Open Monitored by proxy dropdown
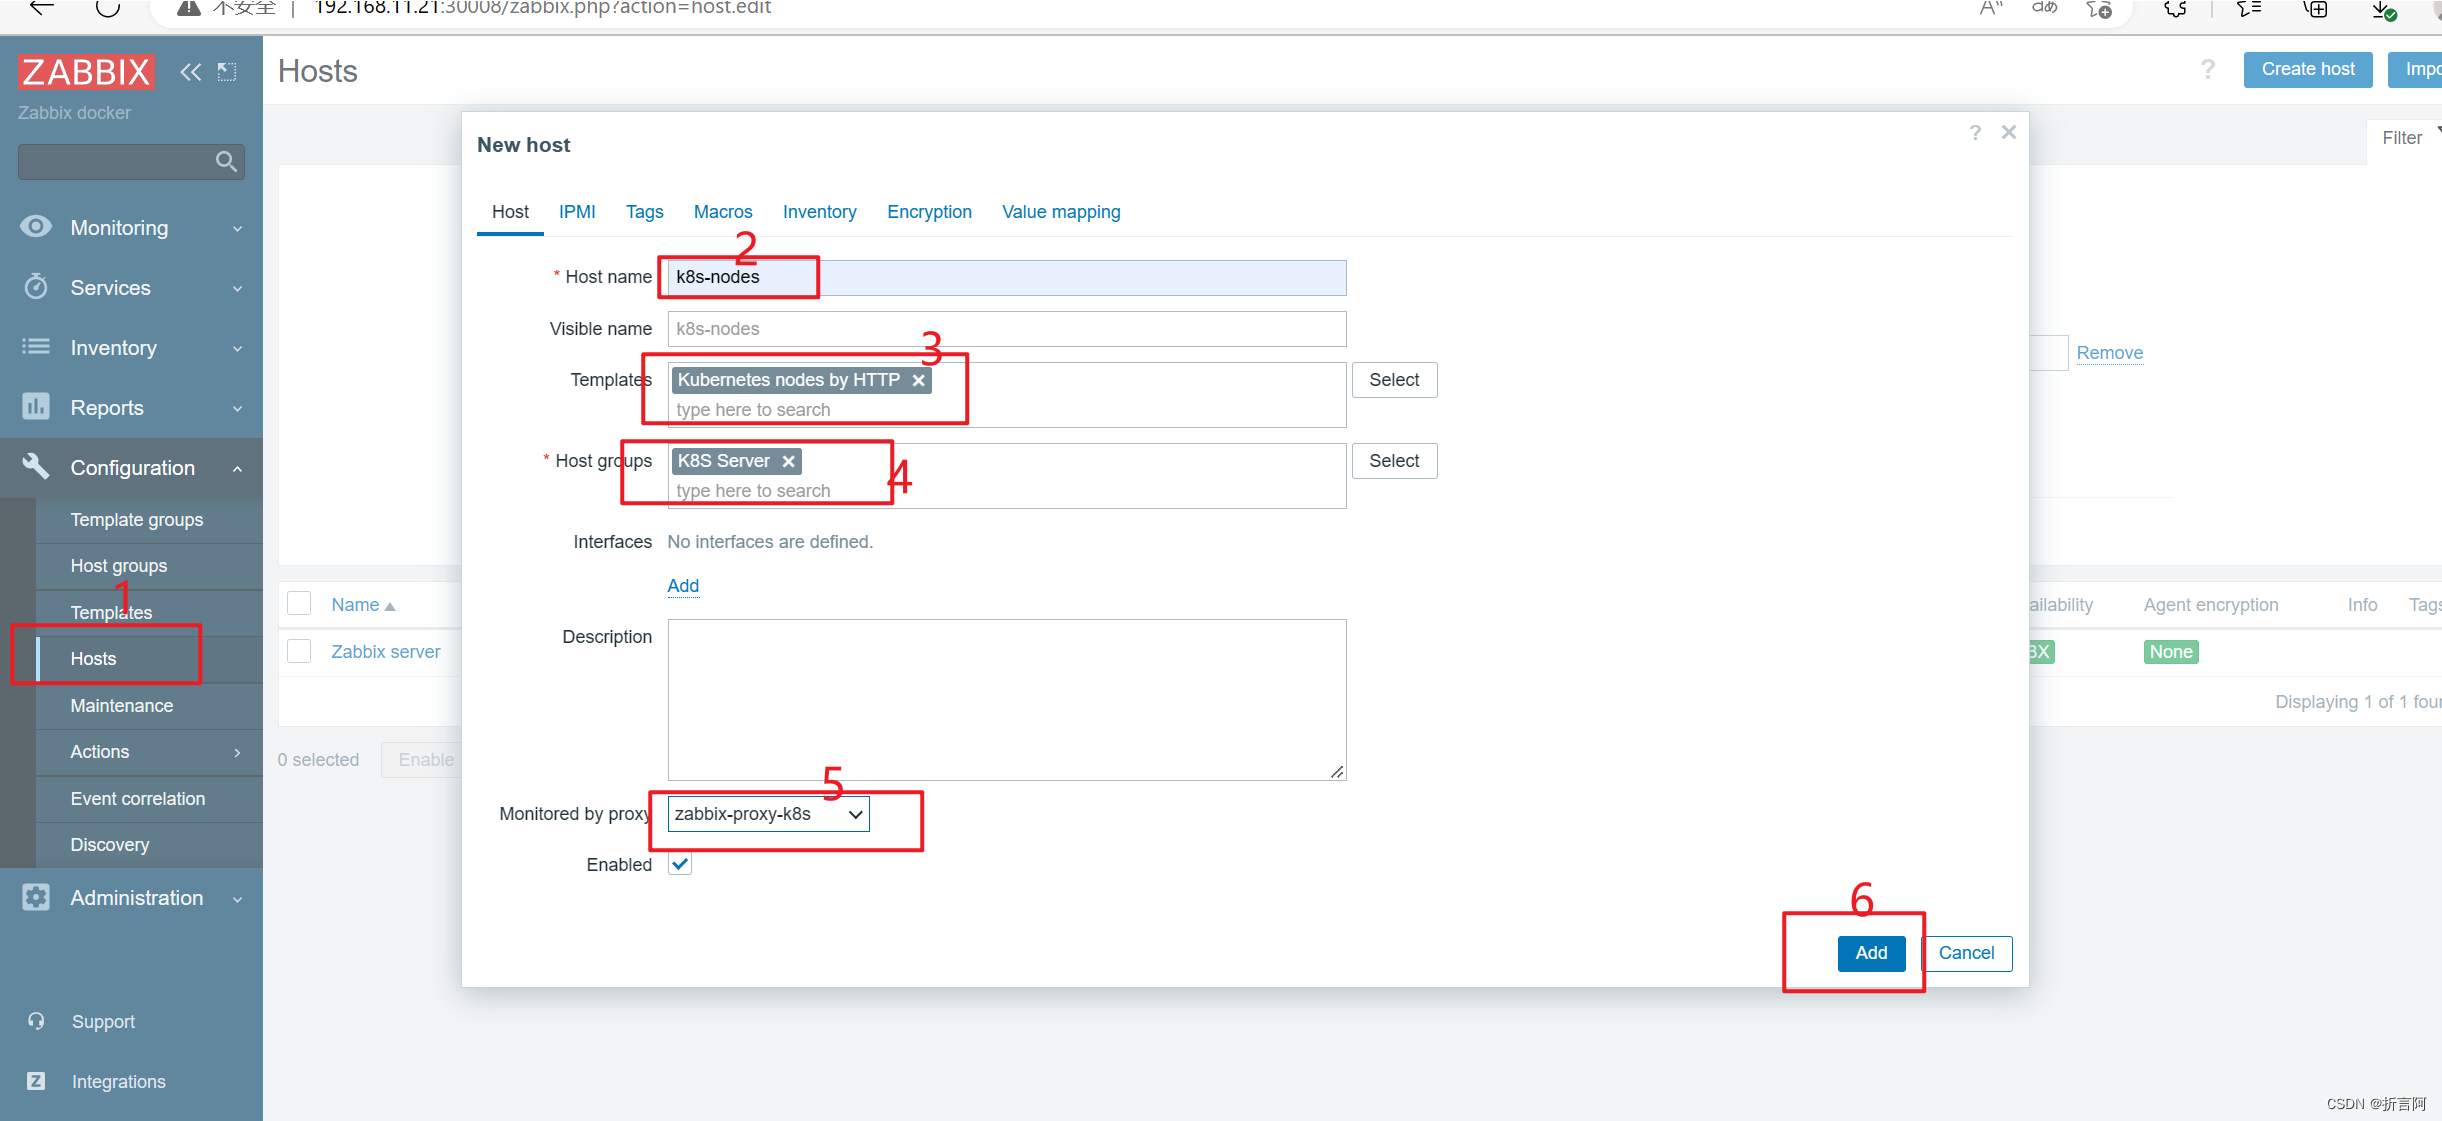 (x=768, y=814)
